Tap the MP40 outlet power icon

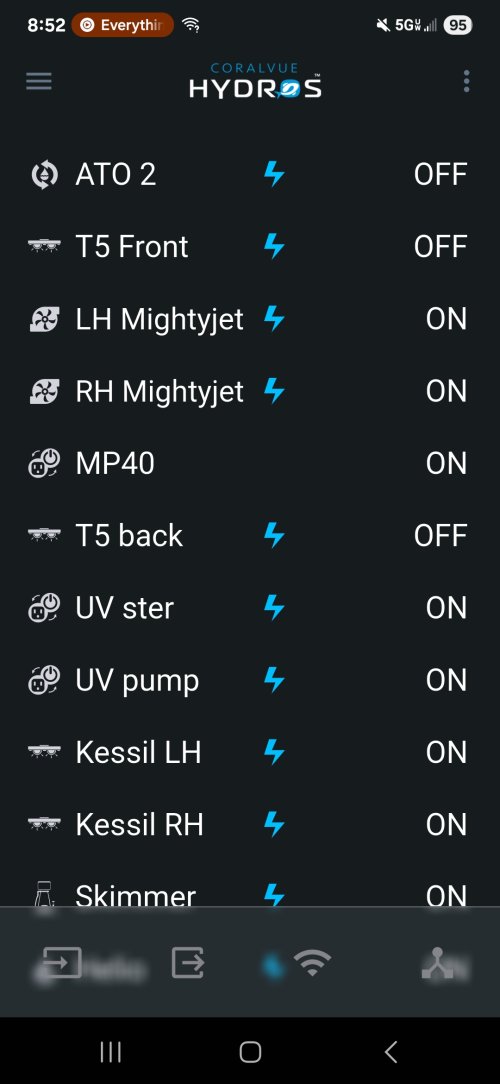44,464
